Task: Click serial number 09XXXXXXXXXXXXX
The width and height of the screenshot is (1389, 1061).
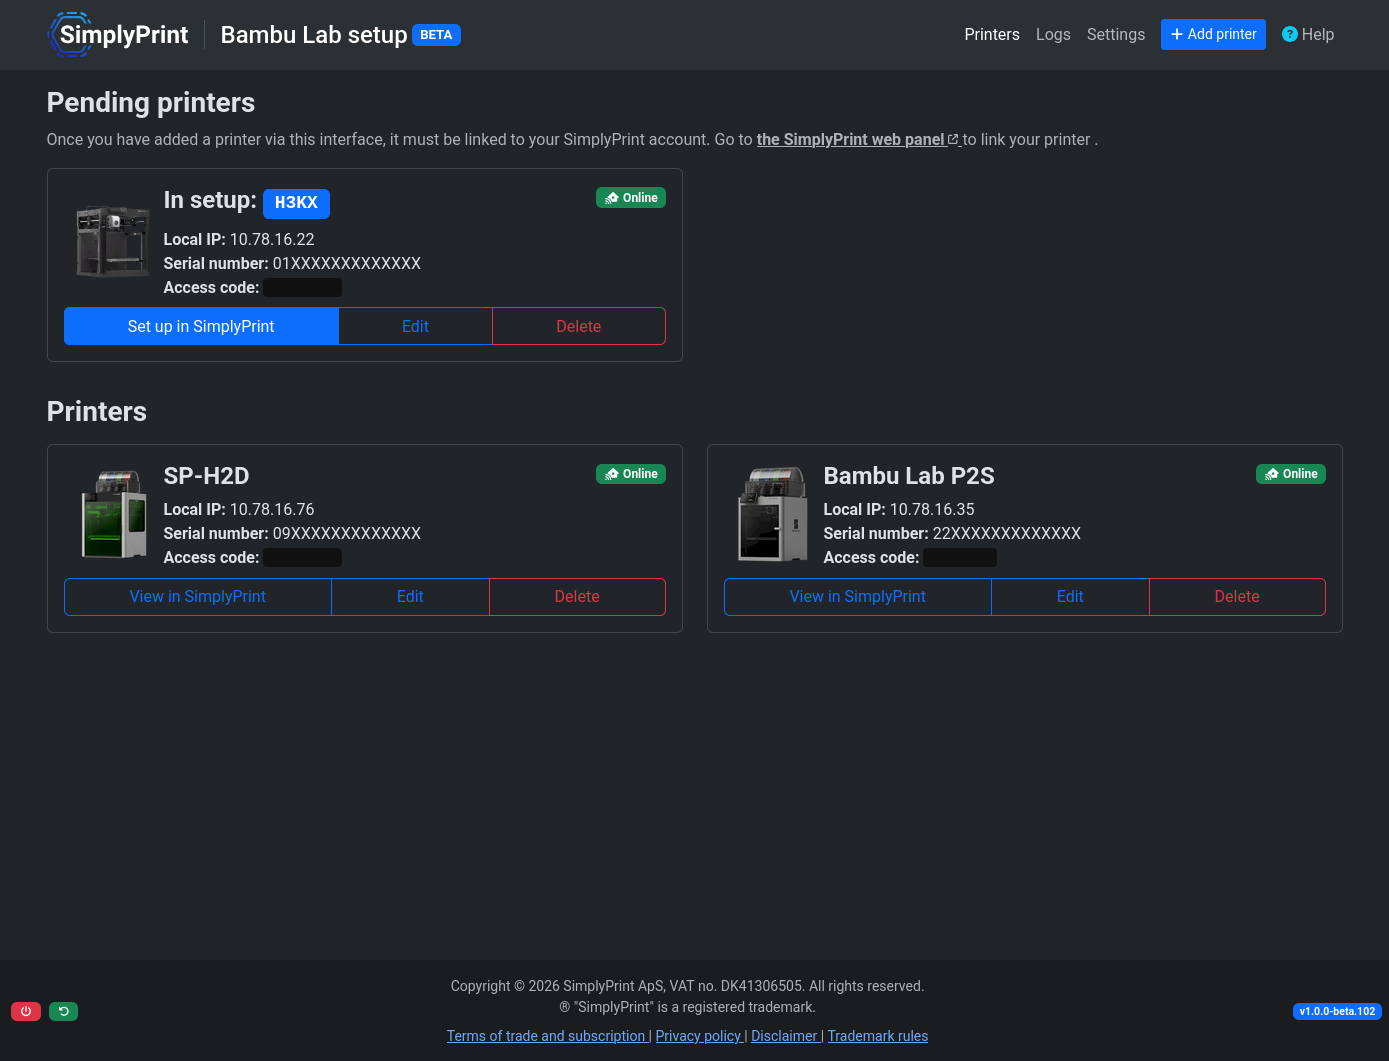Action: click(347, 533)
